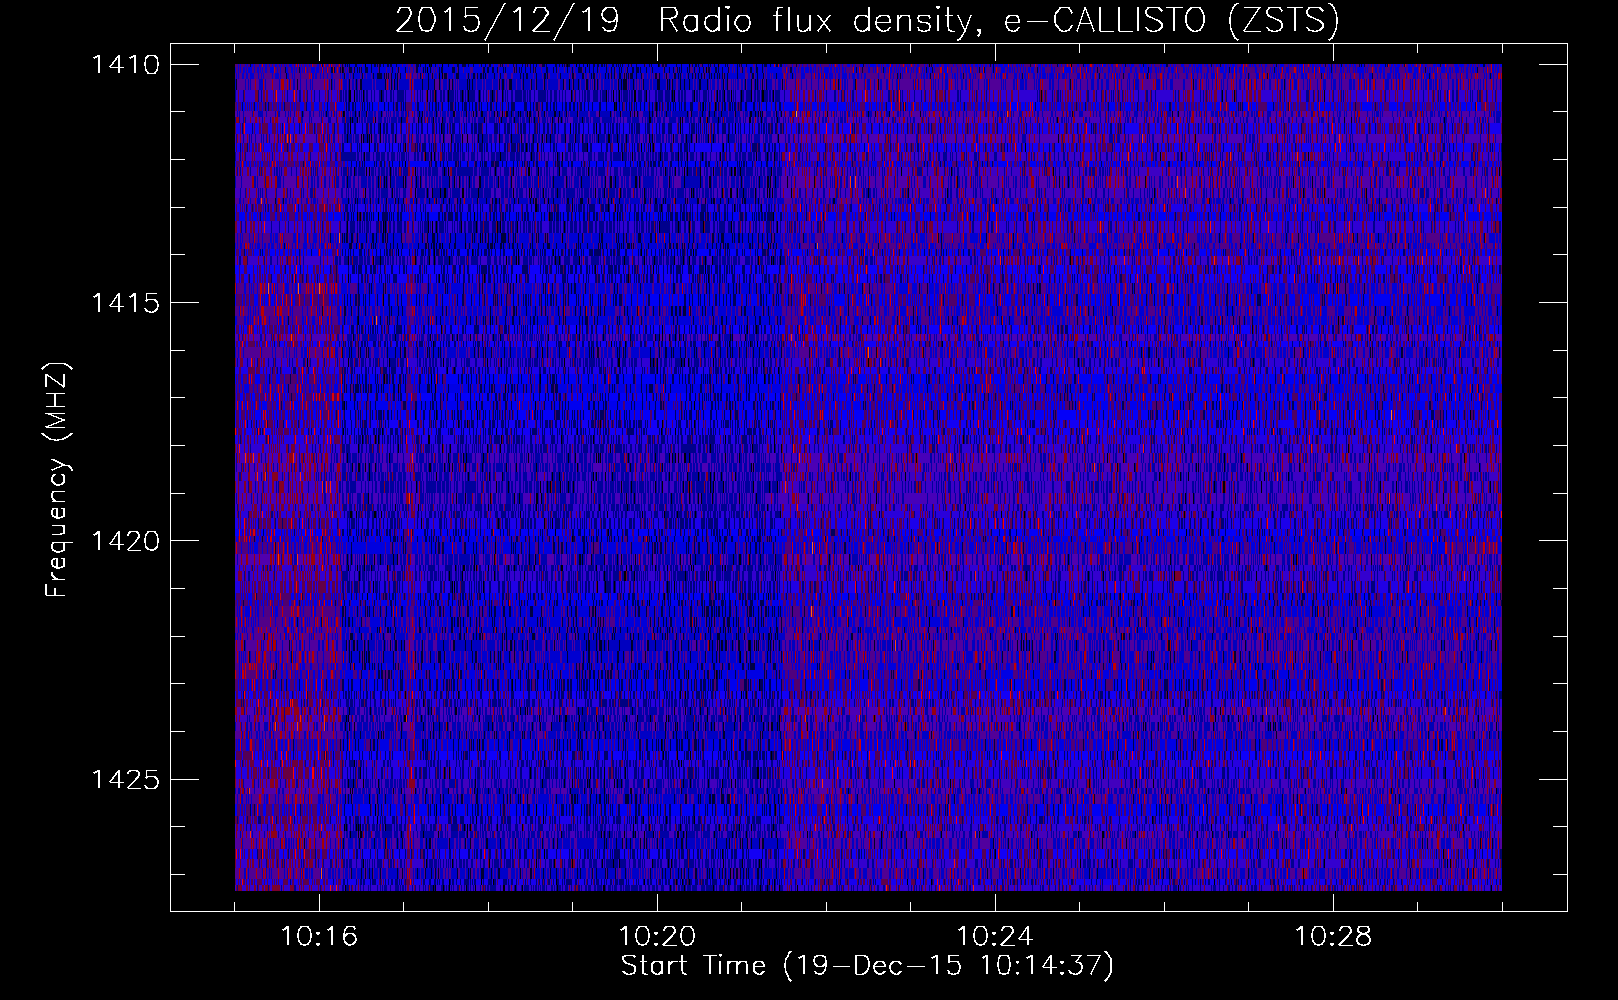The image size is (1618, 1000).
Task: Select the 1415 frequency axis label
Action: pos(124,303)
